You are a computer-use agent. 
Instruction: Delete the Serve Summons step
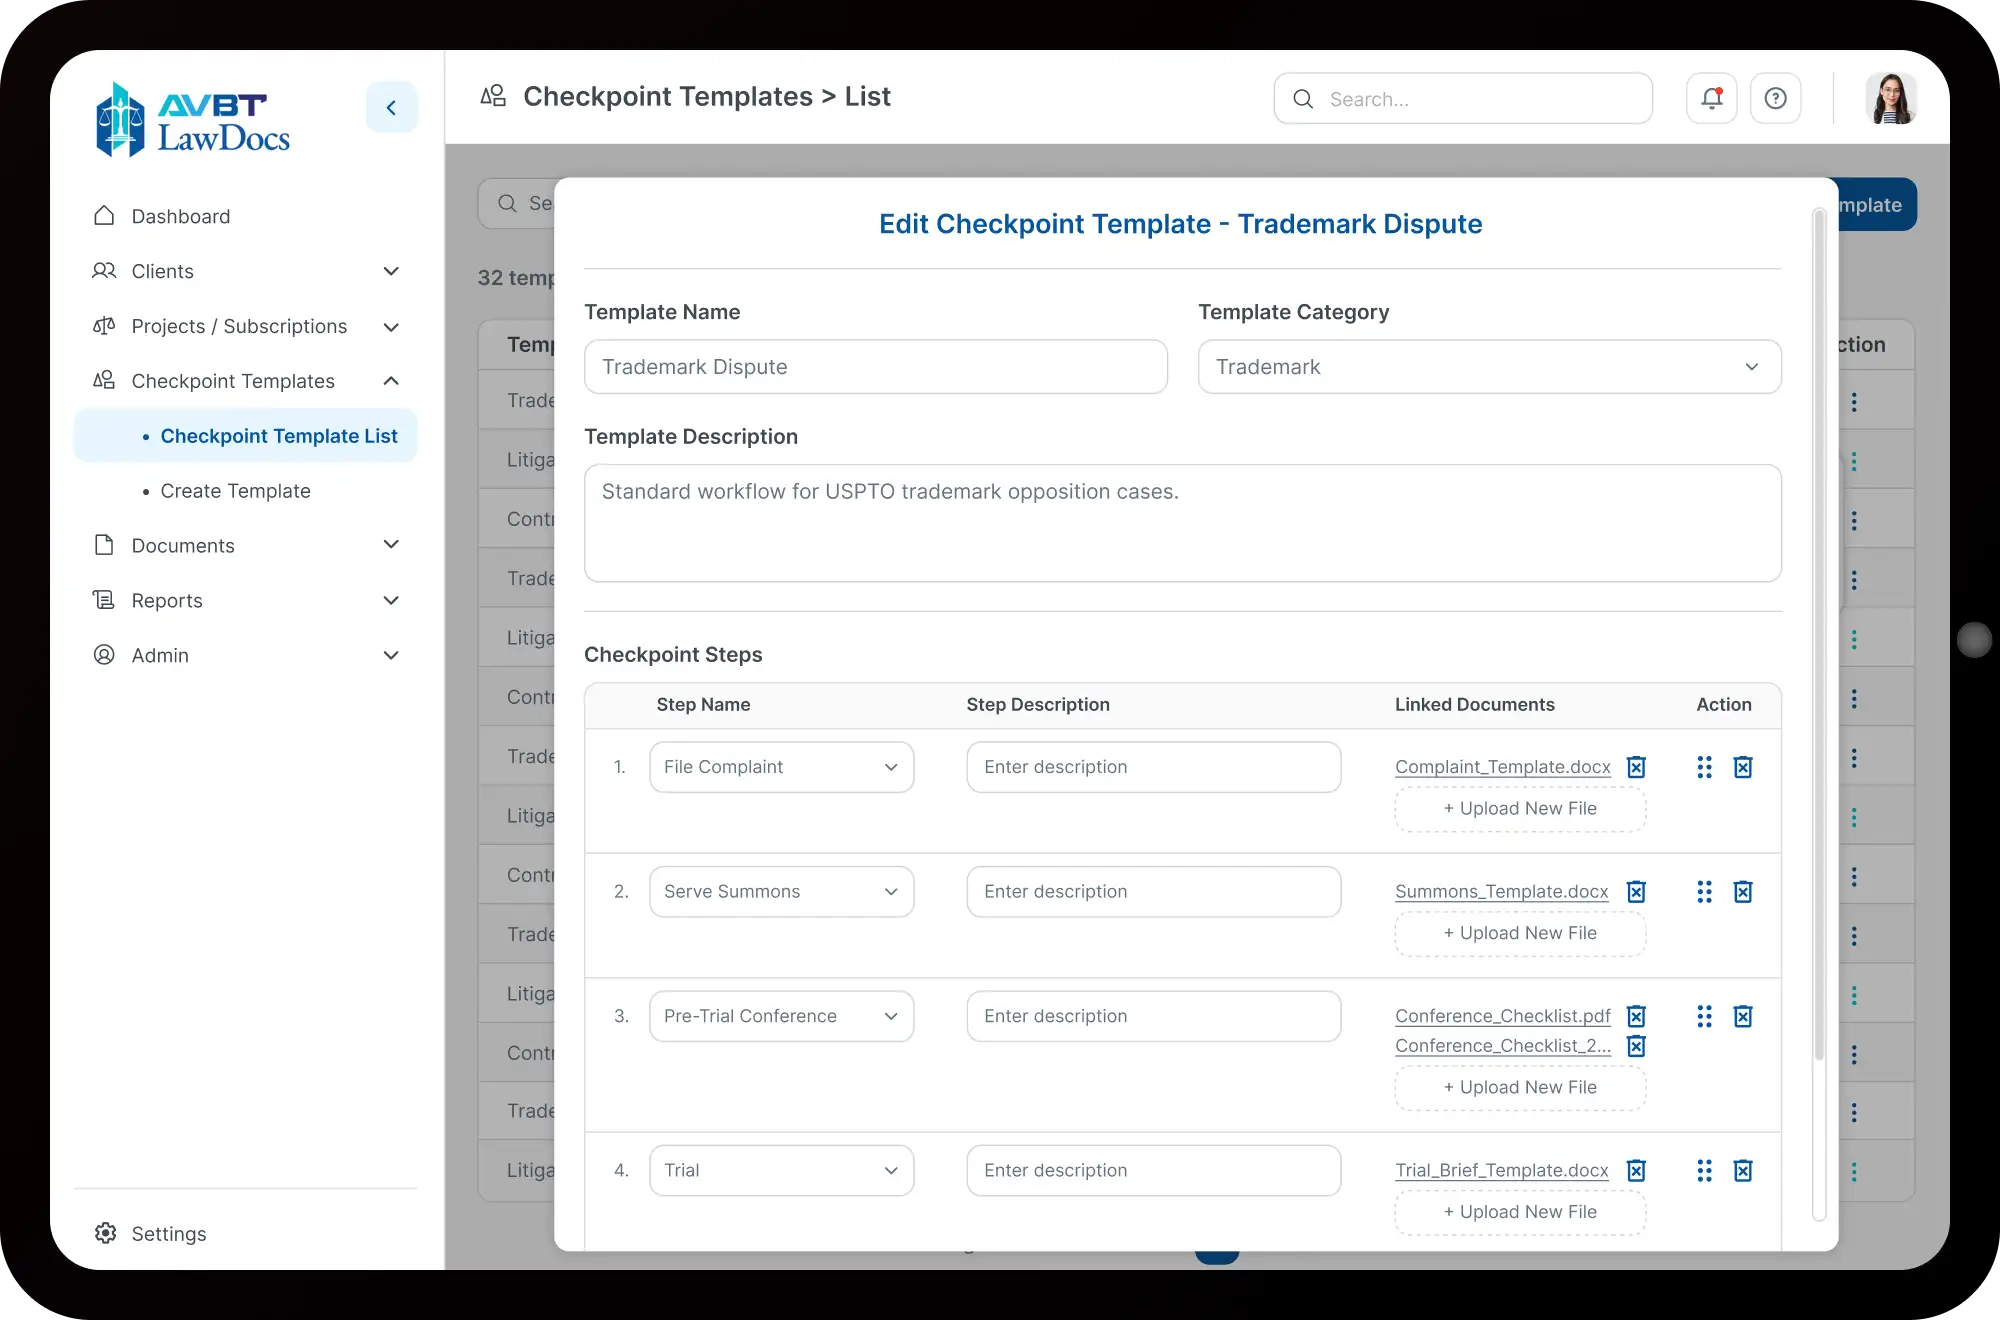[1743, 892]
